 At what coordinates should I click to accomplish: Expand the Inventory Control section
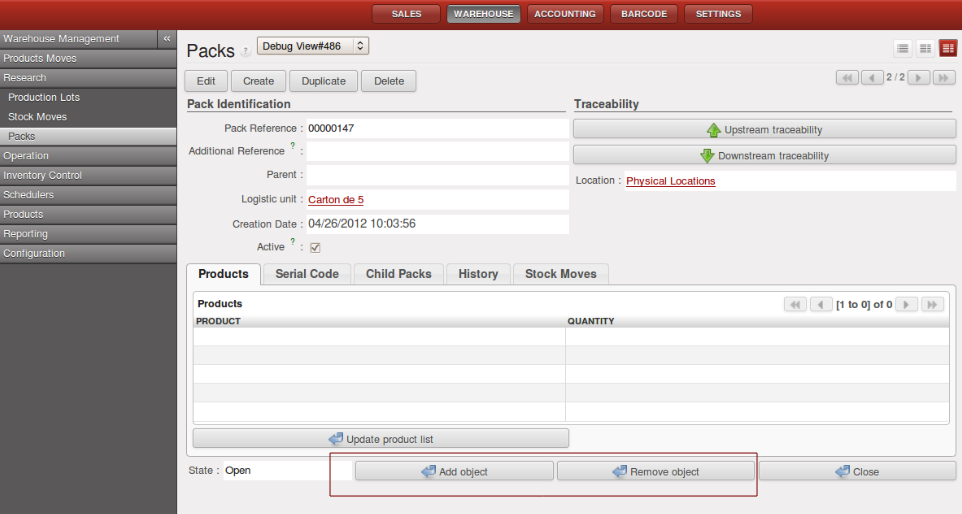click(42, 175)
